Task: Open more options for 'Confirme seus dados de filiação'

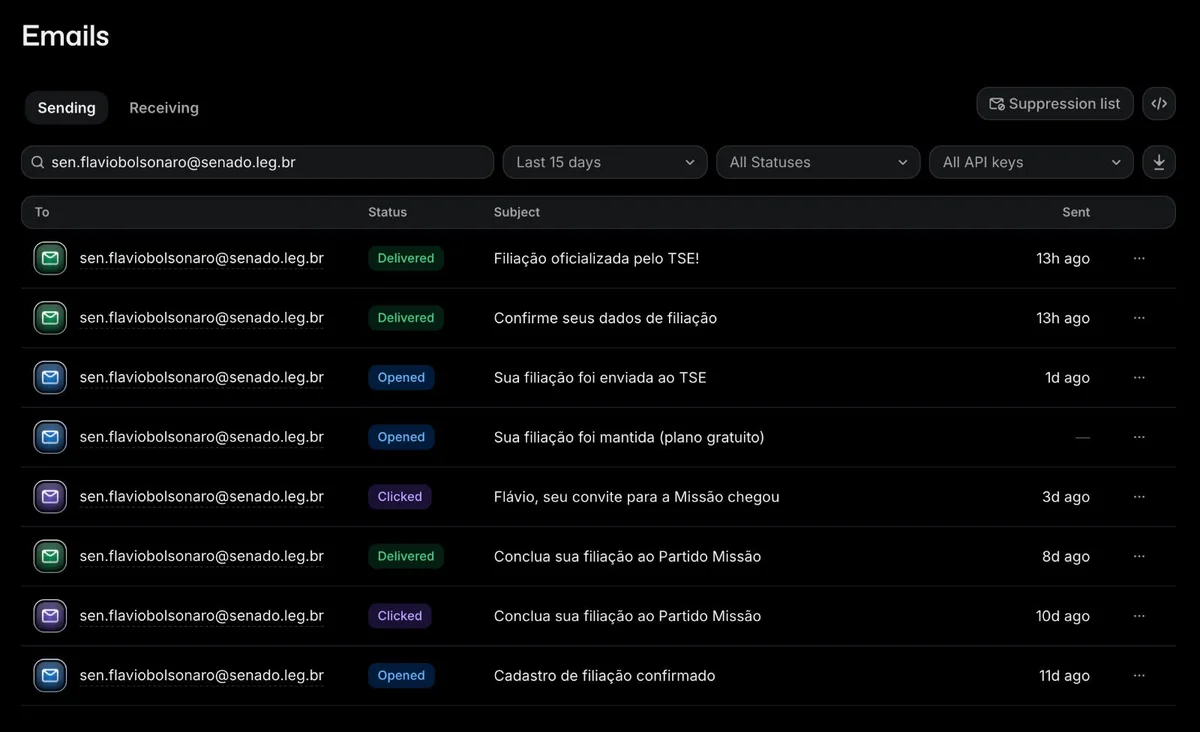Action: (1139, 318)
